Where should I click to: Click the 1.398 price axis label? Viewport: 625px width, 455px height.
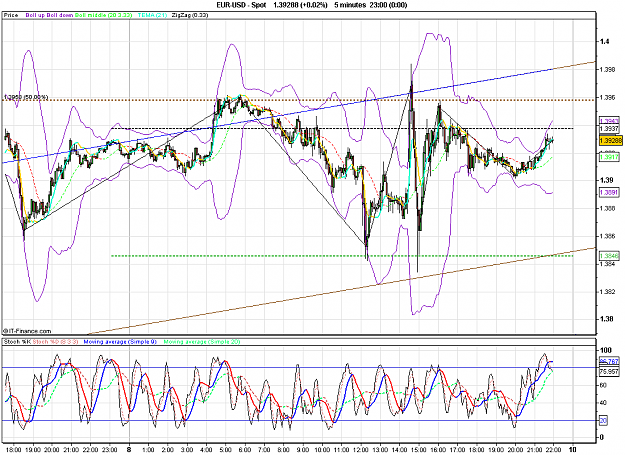pos(607,69)
